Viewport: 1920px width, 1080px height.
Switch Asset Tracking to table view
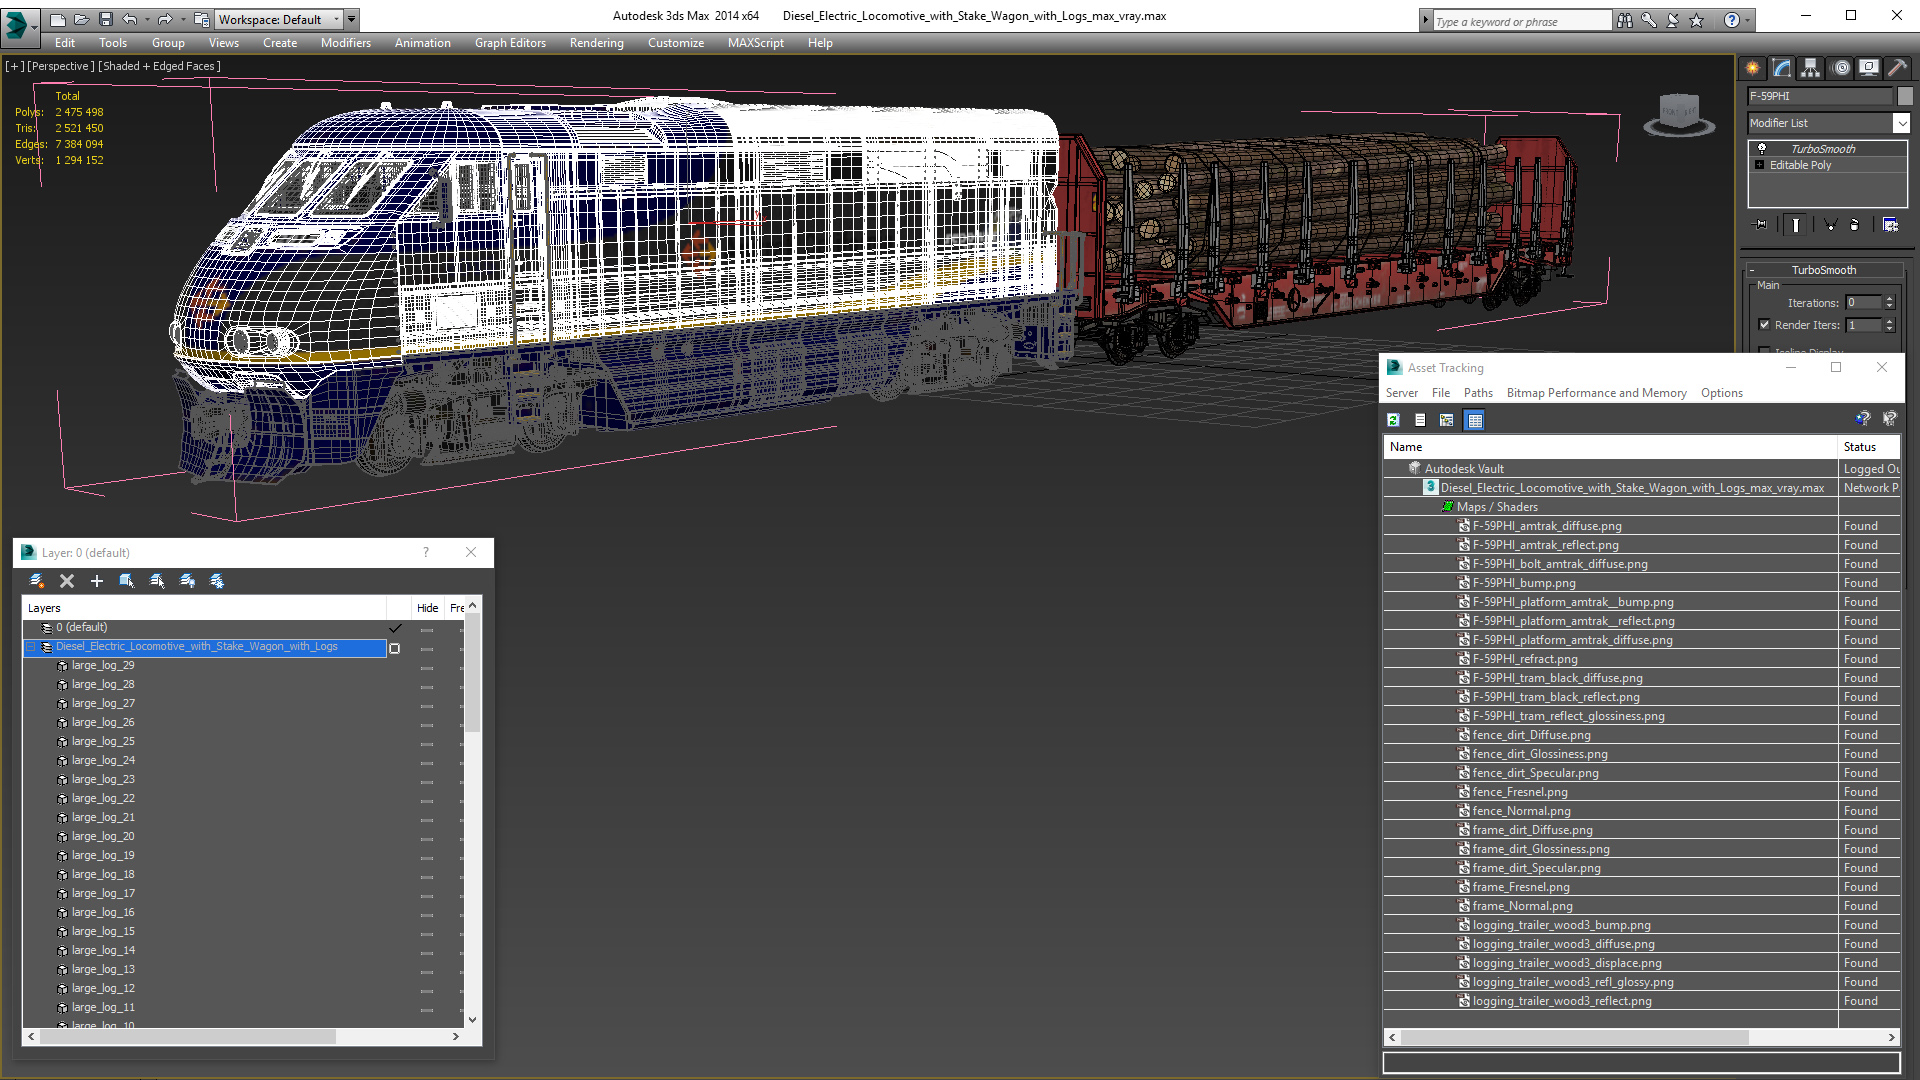(x=1474, y=420)
